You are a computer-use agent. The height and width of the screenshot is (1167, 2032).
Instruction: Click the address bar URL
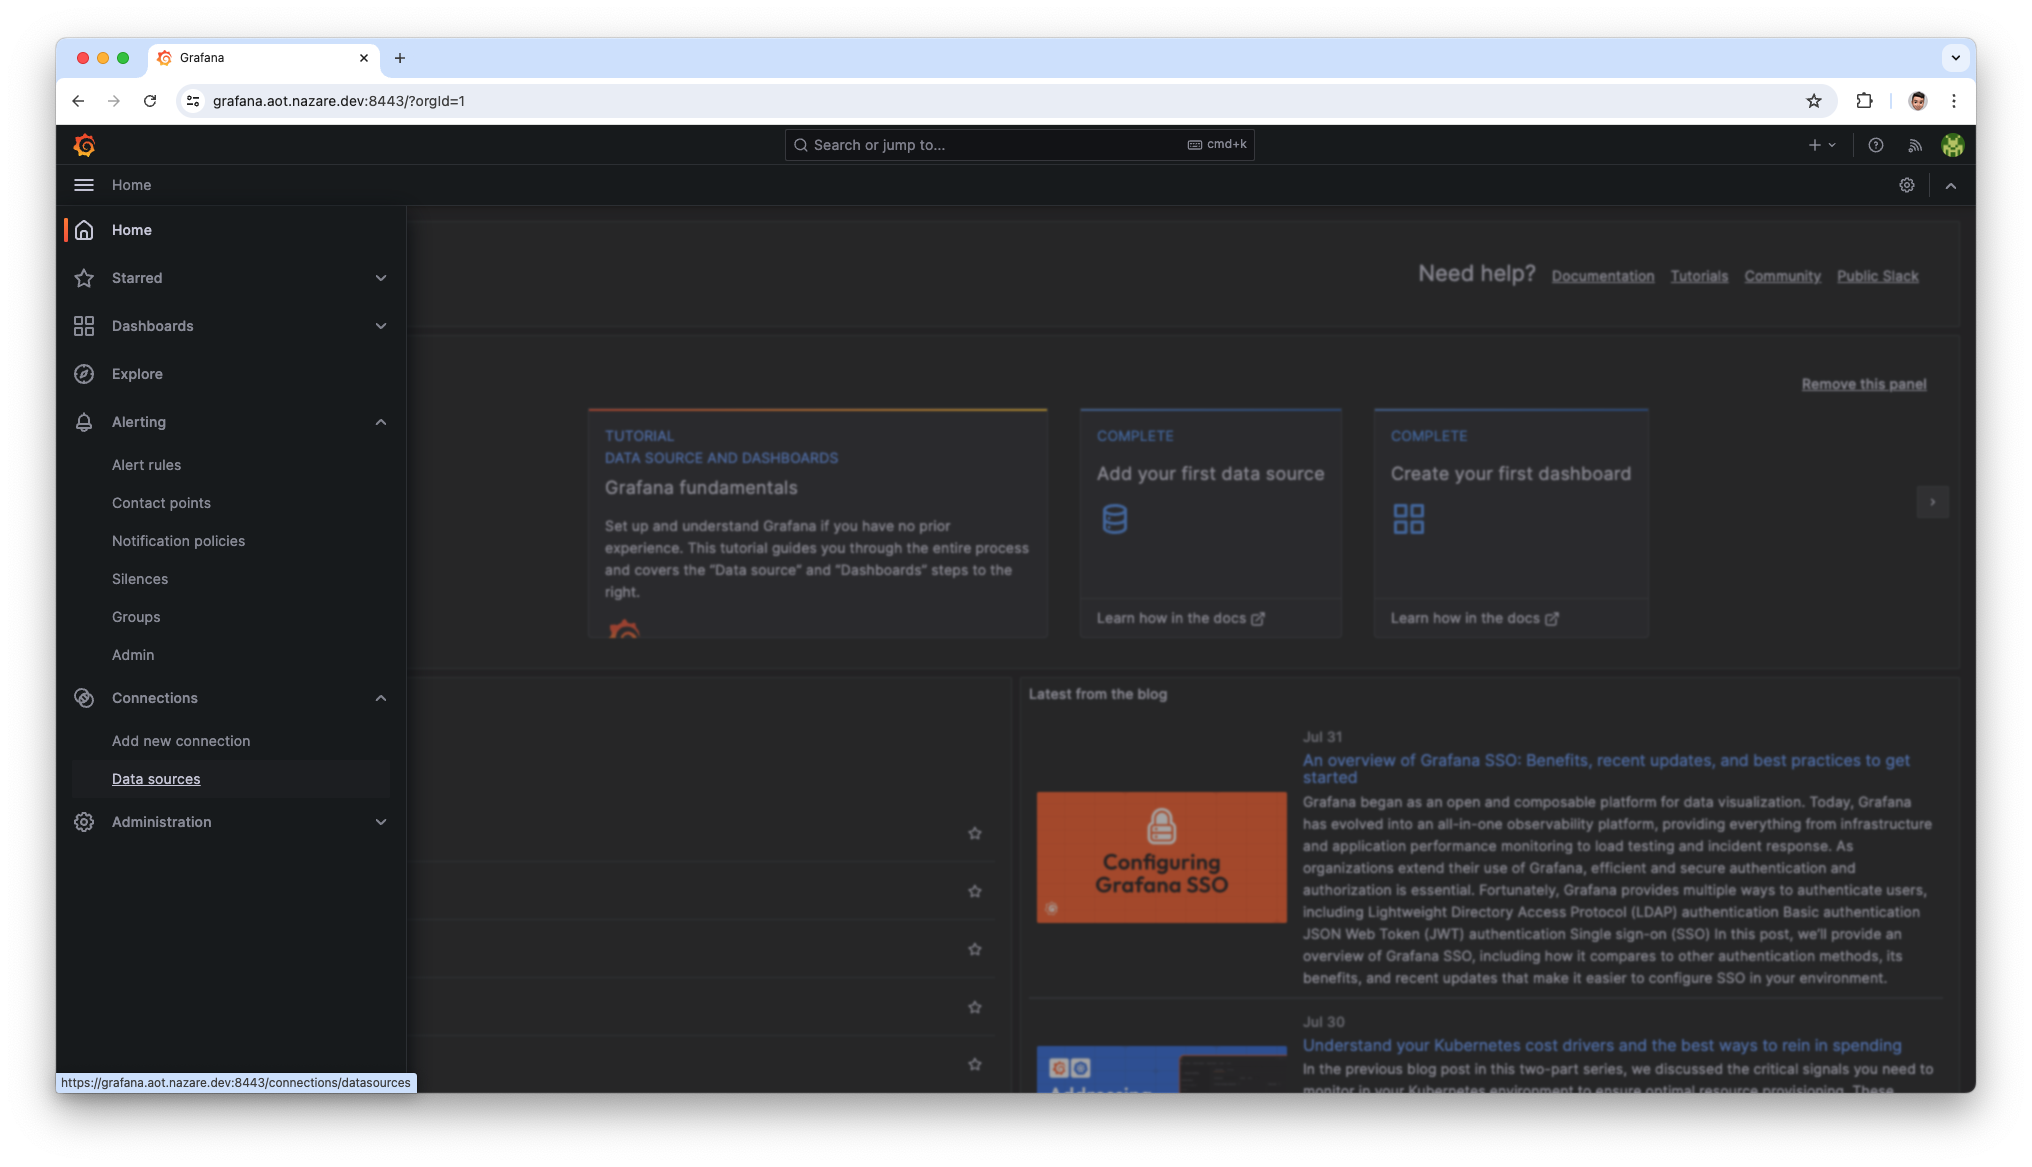click(x=339, y=101)
